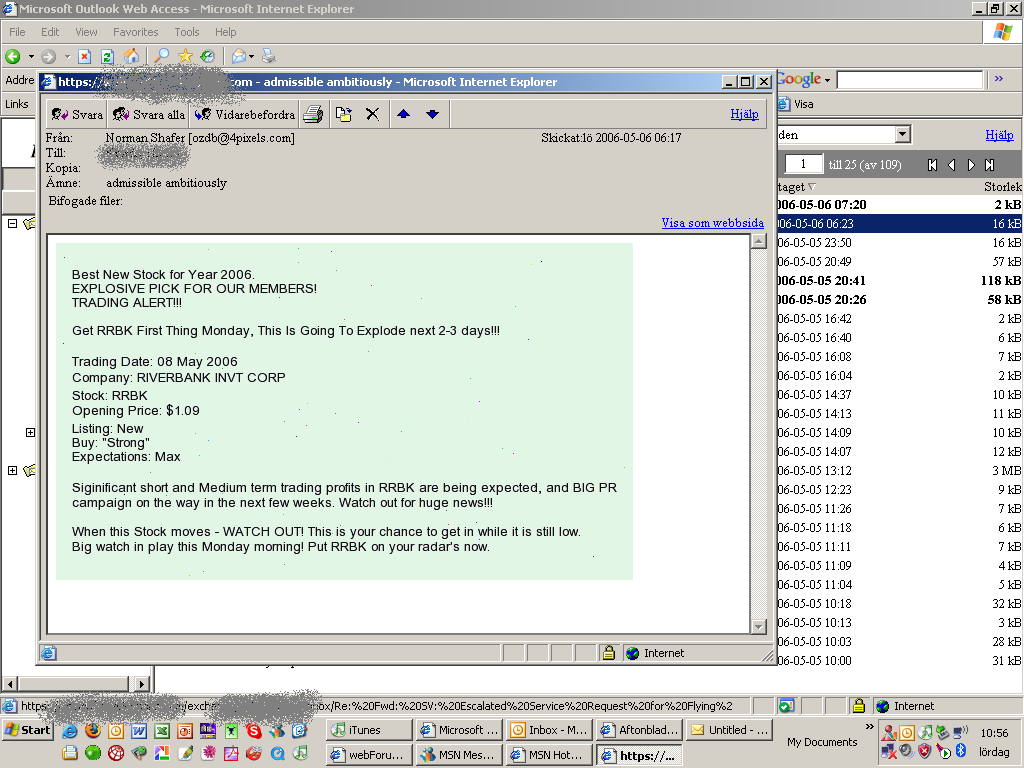Open Google toolbar dropdown arrow

click(827, 80)
